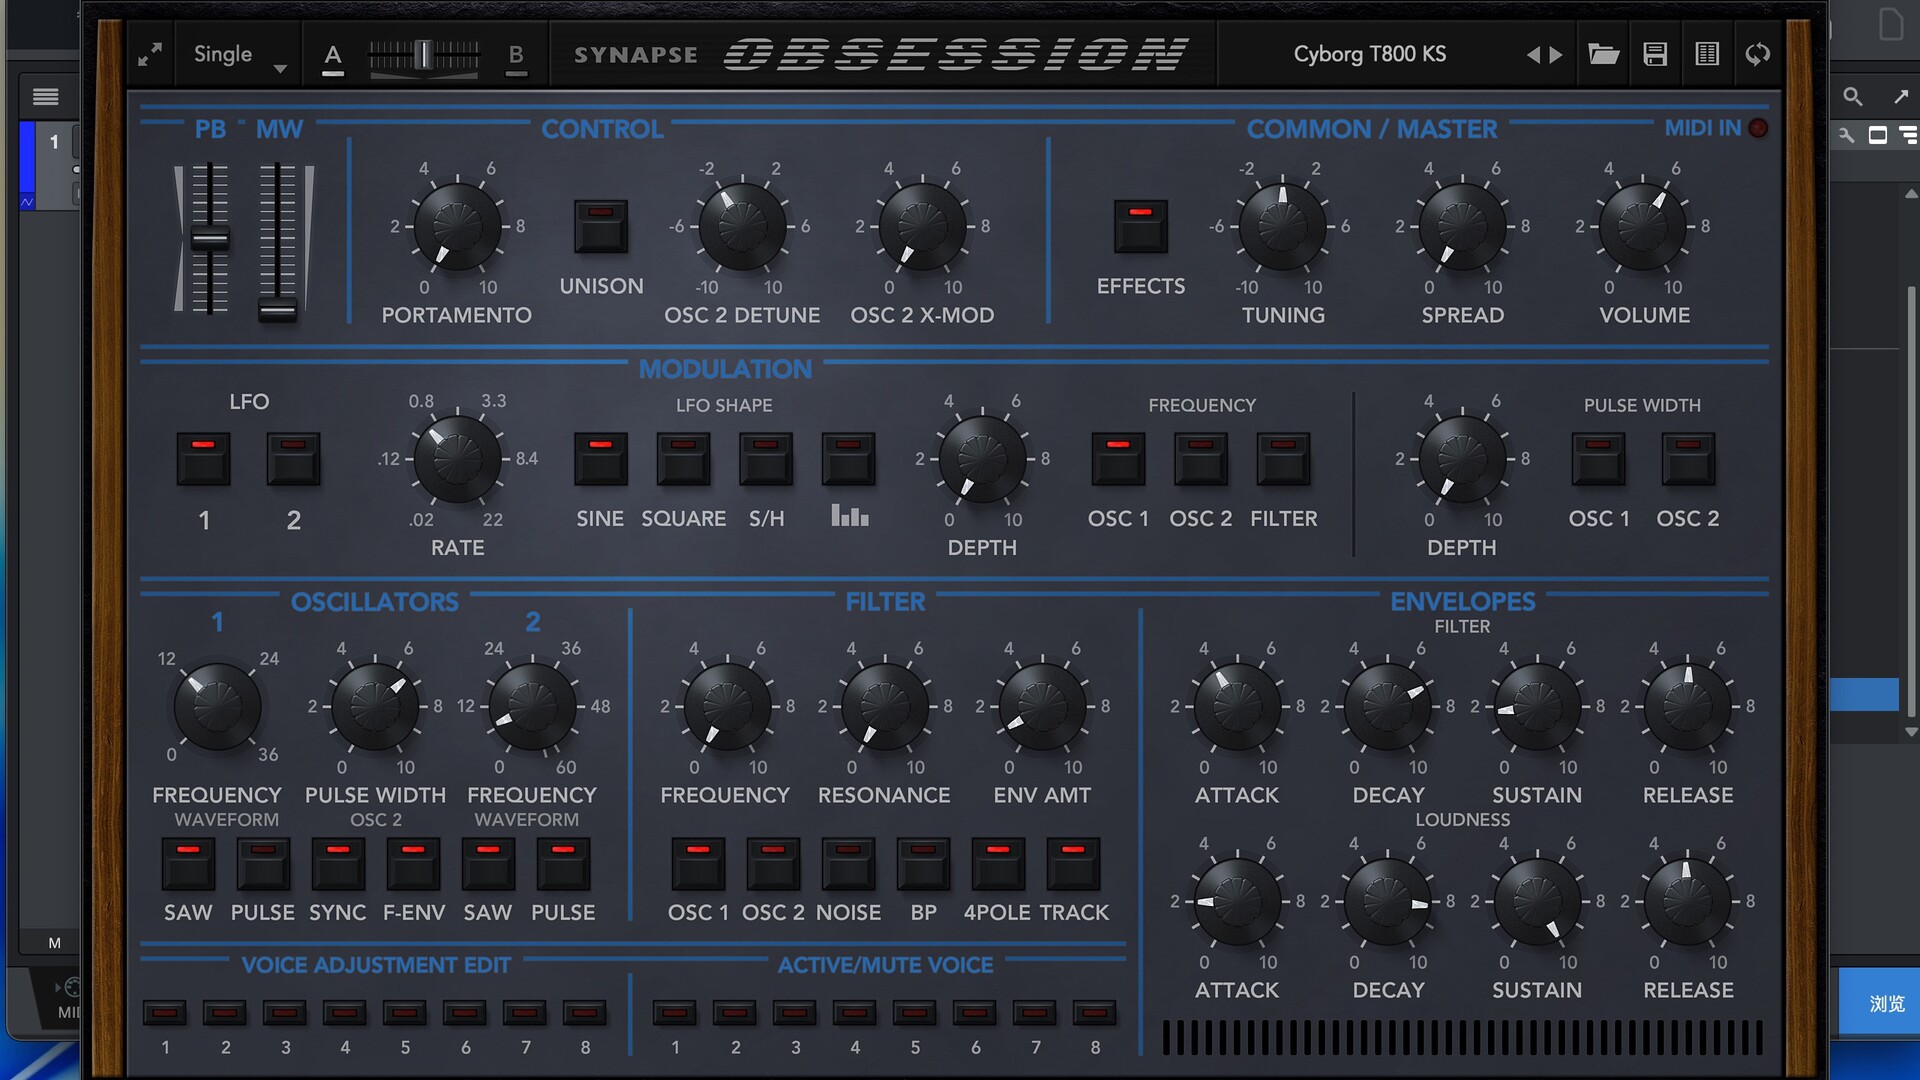1920x1080 pixels.
Task: Switch to the A patch slot
Action: tap(333, 56)
